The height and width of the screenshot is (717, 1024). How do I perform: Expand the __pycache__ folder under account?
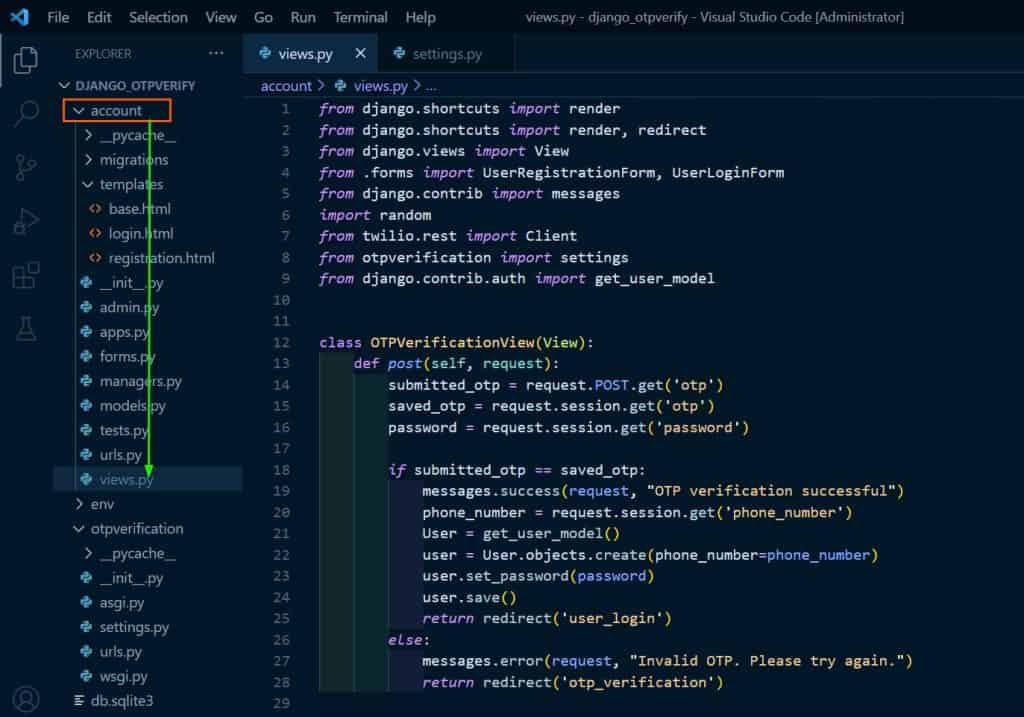coord(88,135)
